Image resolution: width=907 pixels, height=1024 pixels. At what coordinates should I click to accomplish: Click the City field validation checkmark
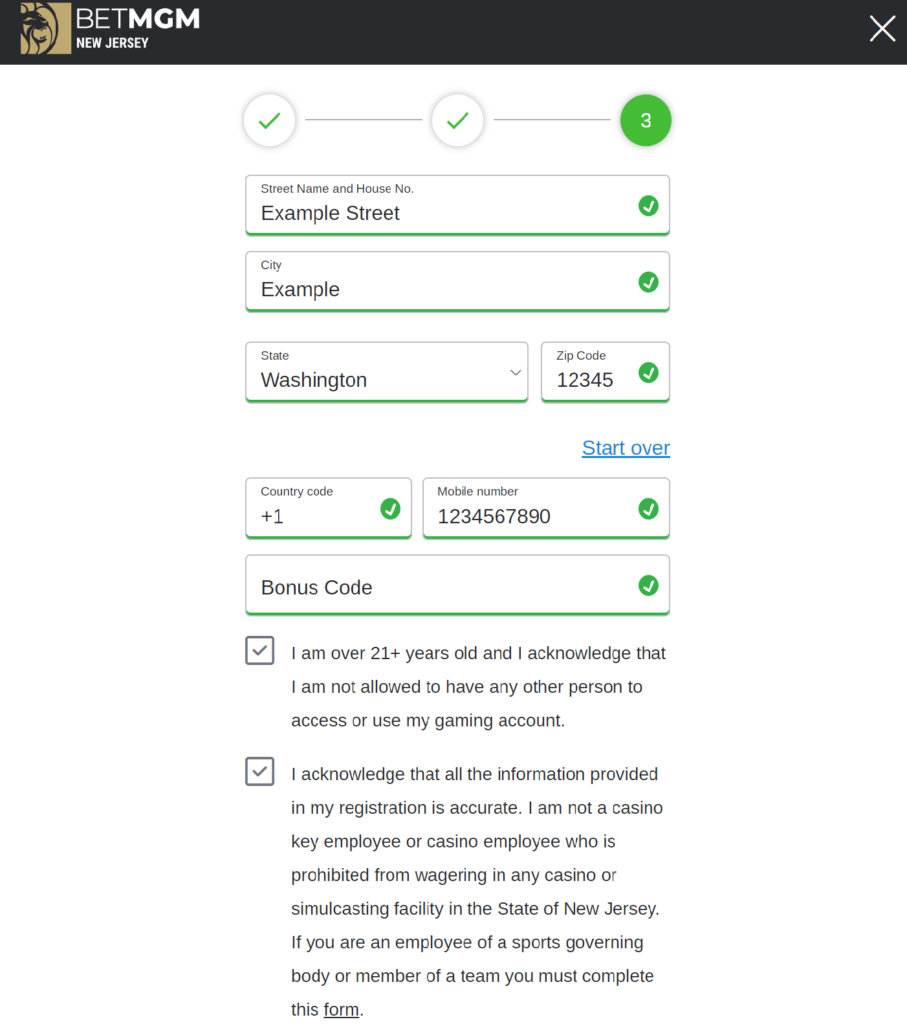[x=648, y=282]
